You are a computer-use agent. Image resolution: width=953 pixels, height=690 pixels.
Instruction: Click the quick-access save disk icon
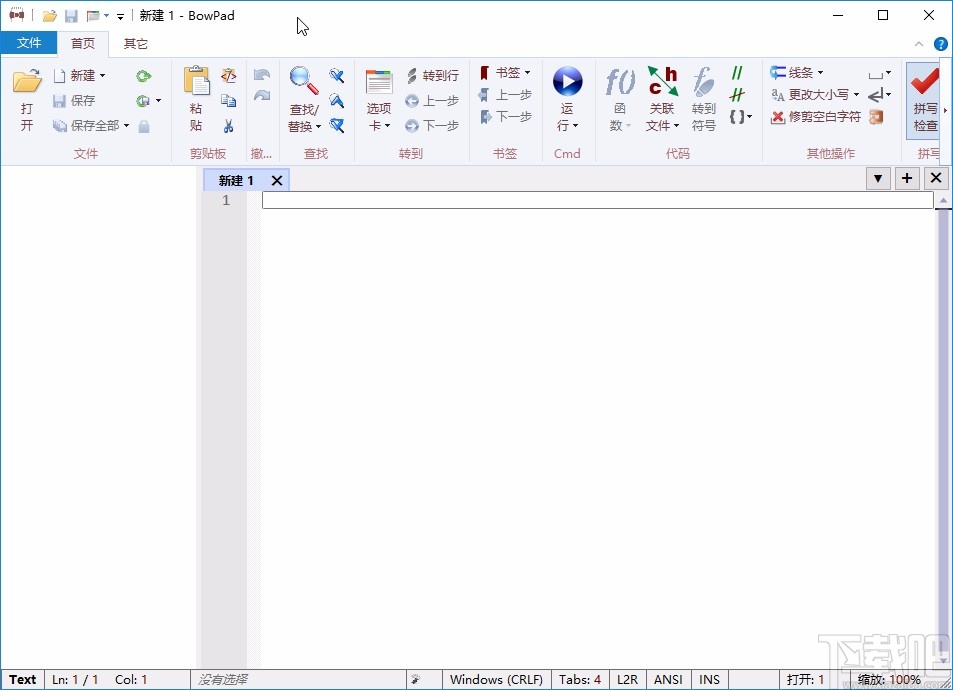tap(71, 16)
